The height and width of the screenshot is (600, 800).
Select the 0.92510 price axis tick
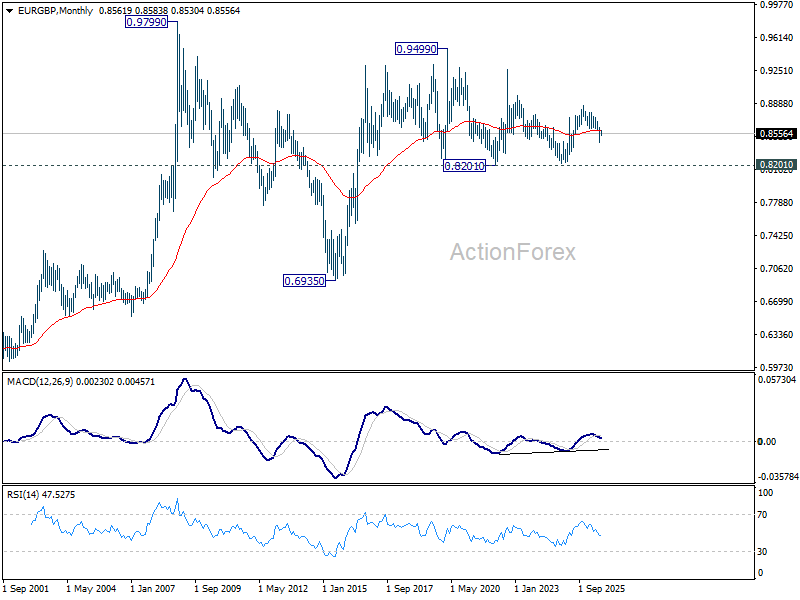tap(777, 70)
